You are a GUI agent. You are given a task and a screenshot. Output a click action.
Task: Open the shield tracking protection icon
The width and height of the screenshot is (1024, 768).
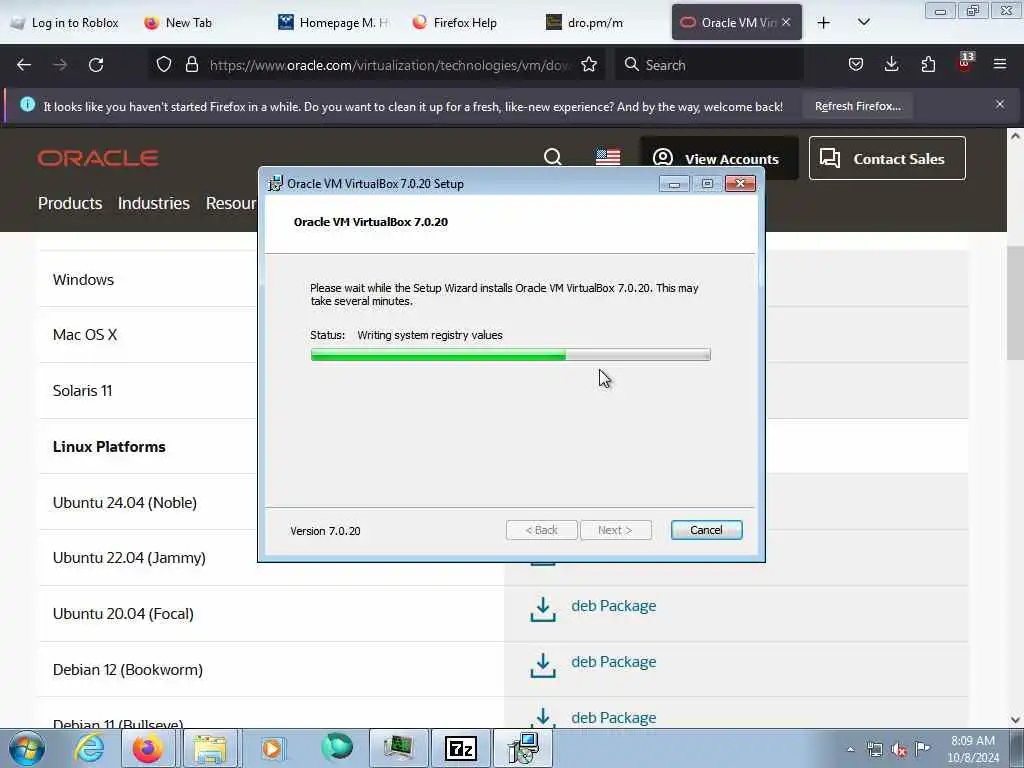tap(164, 64)
